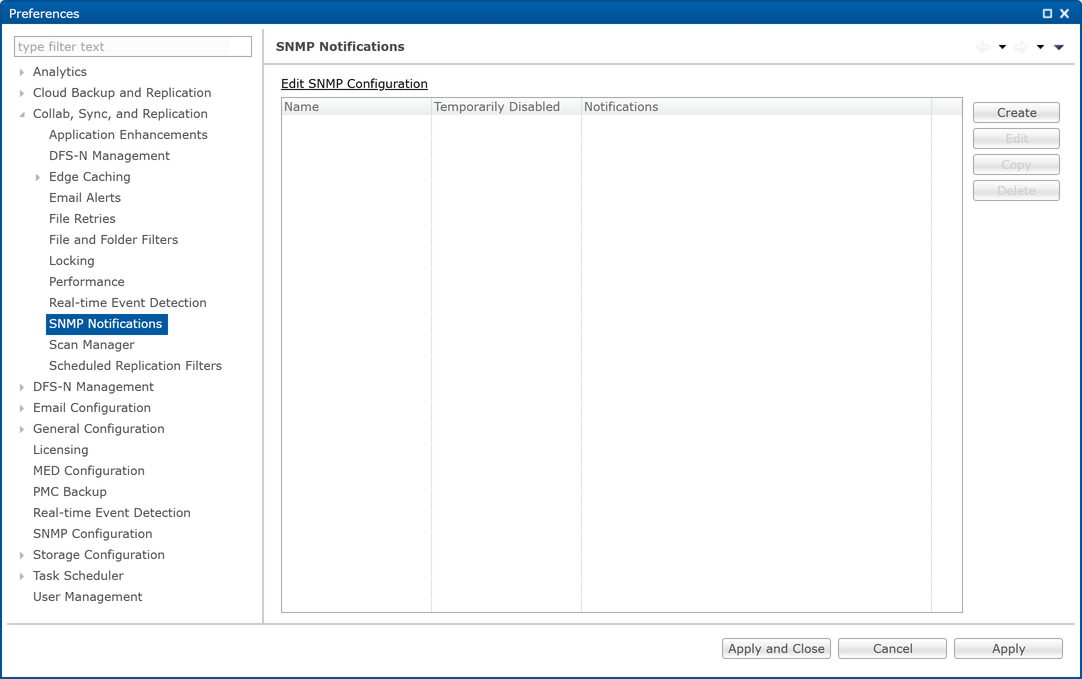Select General Configuration item

click(99, 429)
